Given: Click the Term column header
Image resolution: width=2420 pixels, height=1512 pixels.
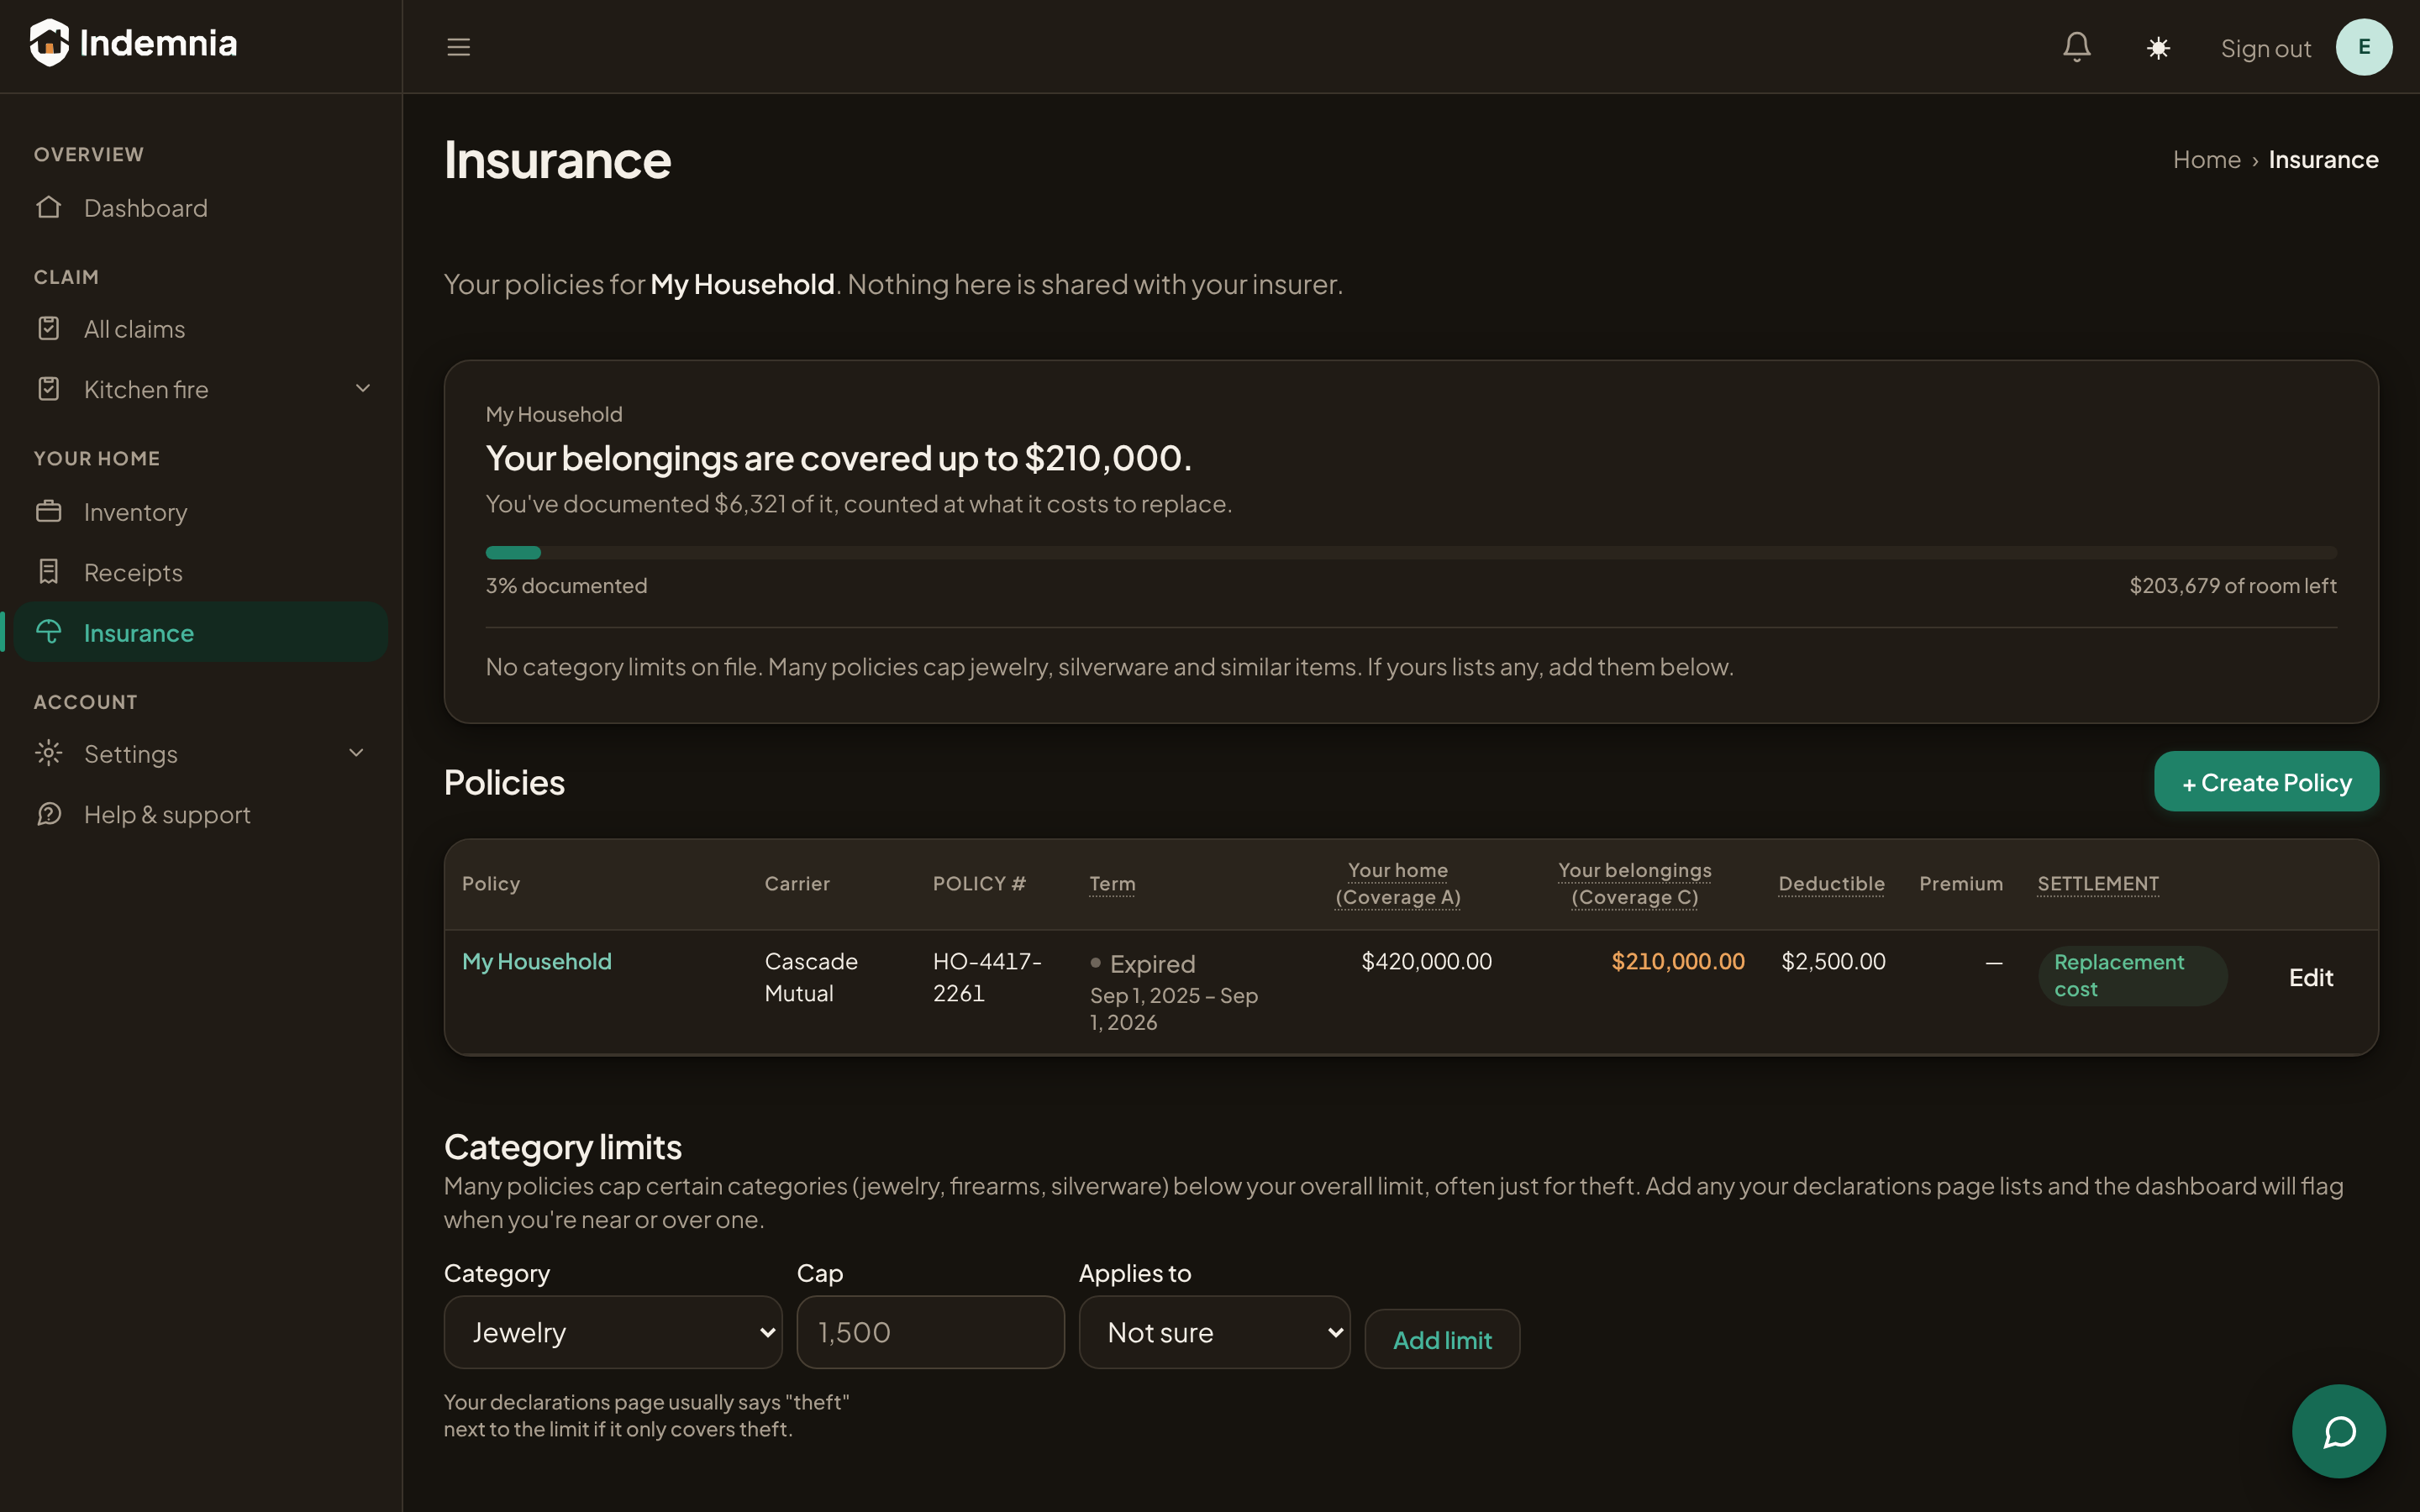Looking at the screenshot, I should 1112,883.
